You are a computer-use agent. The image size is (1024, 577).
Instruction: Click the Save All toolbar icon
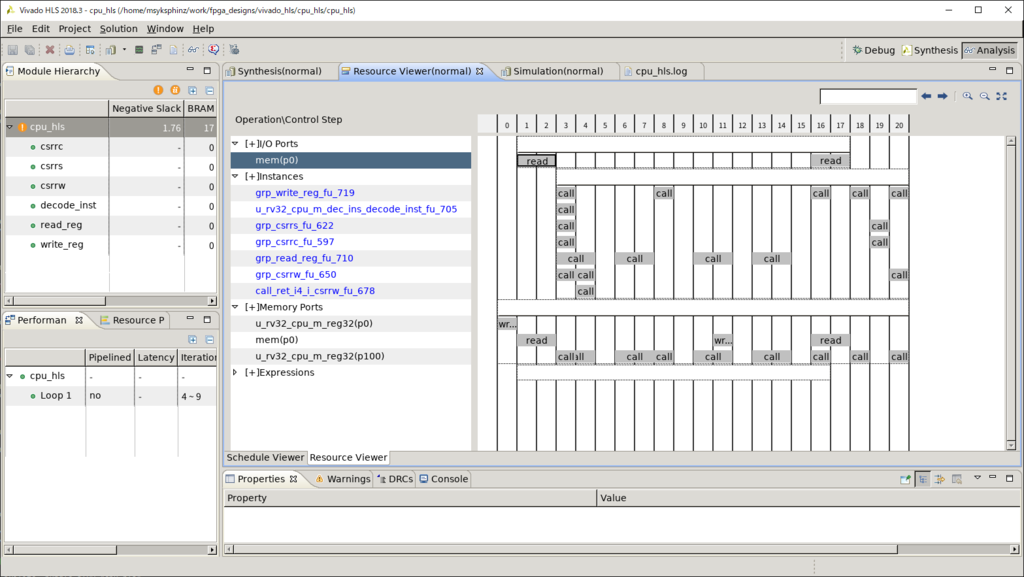(x=29, y=50)
